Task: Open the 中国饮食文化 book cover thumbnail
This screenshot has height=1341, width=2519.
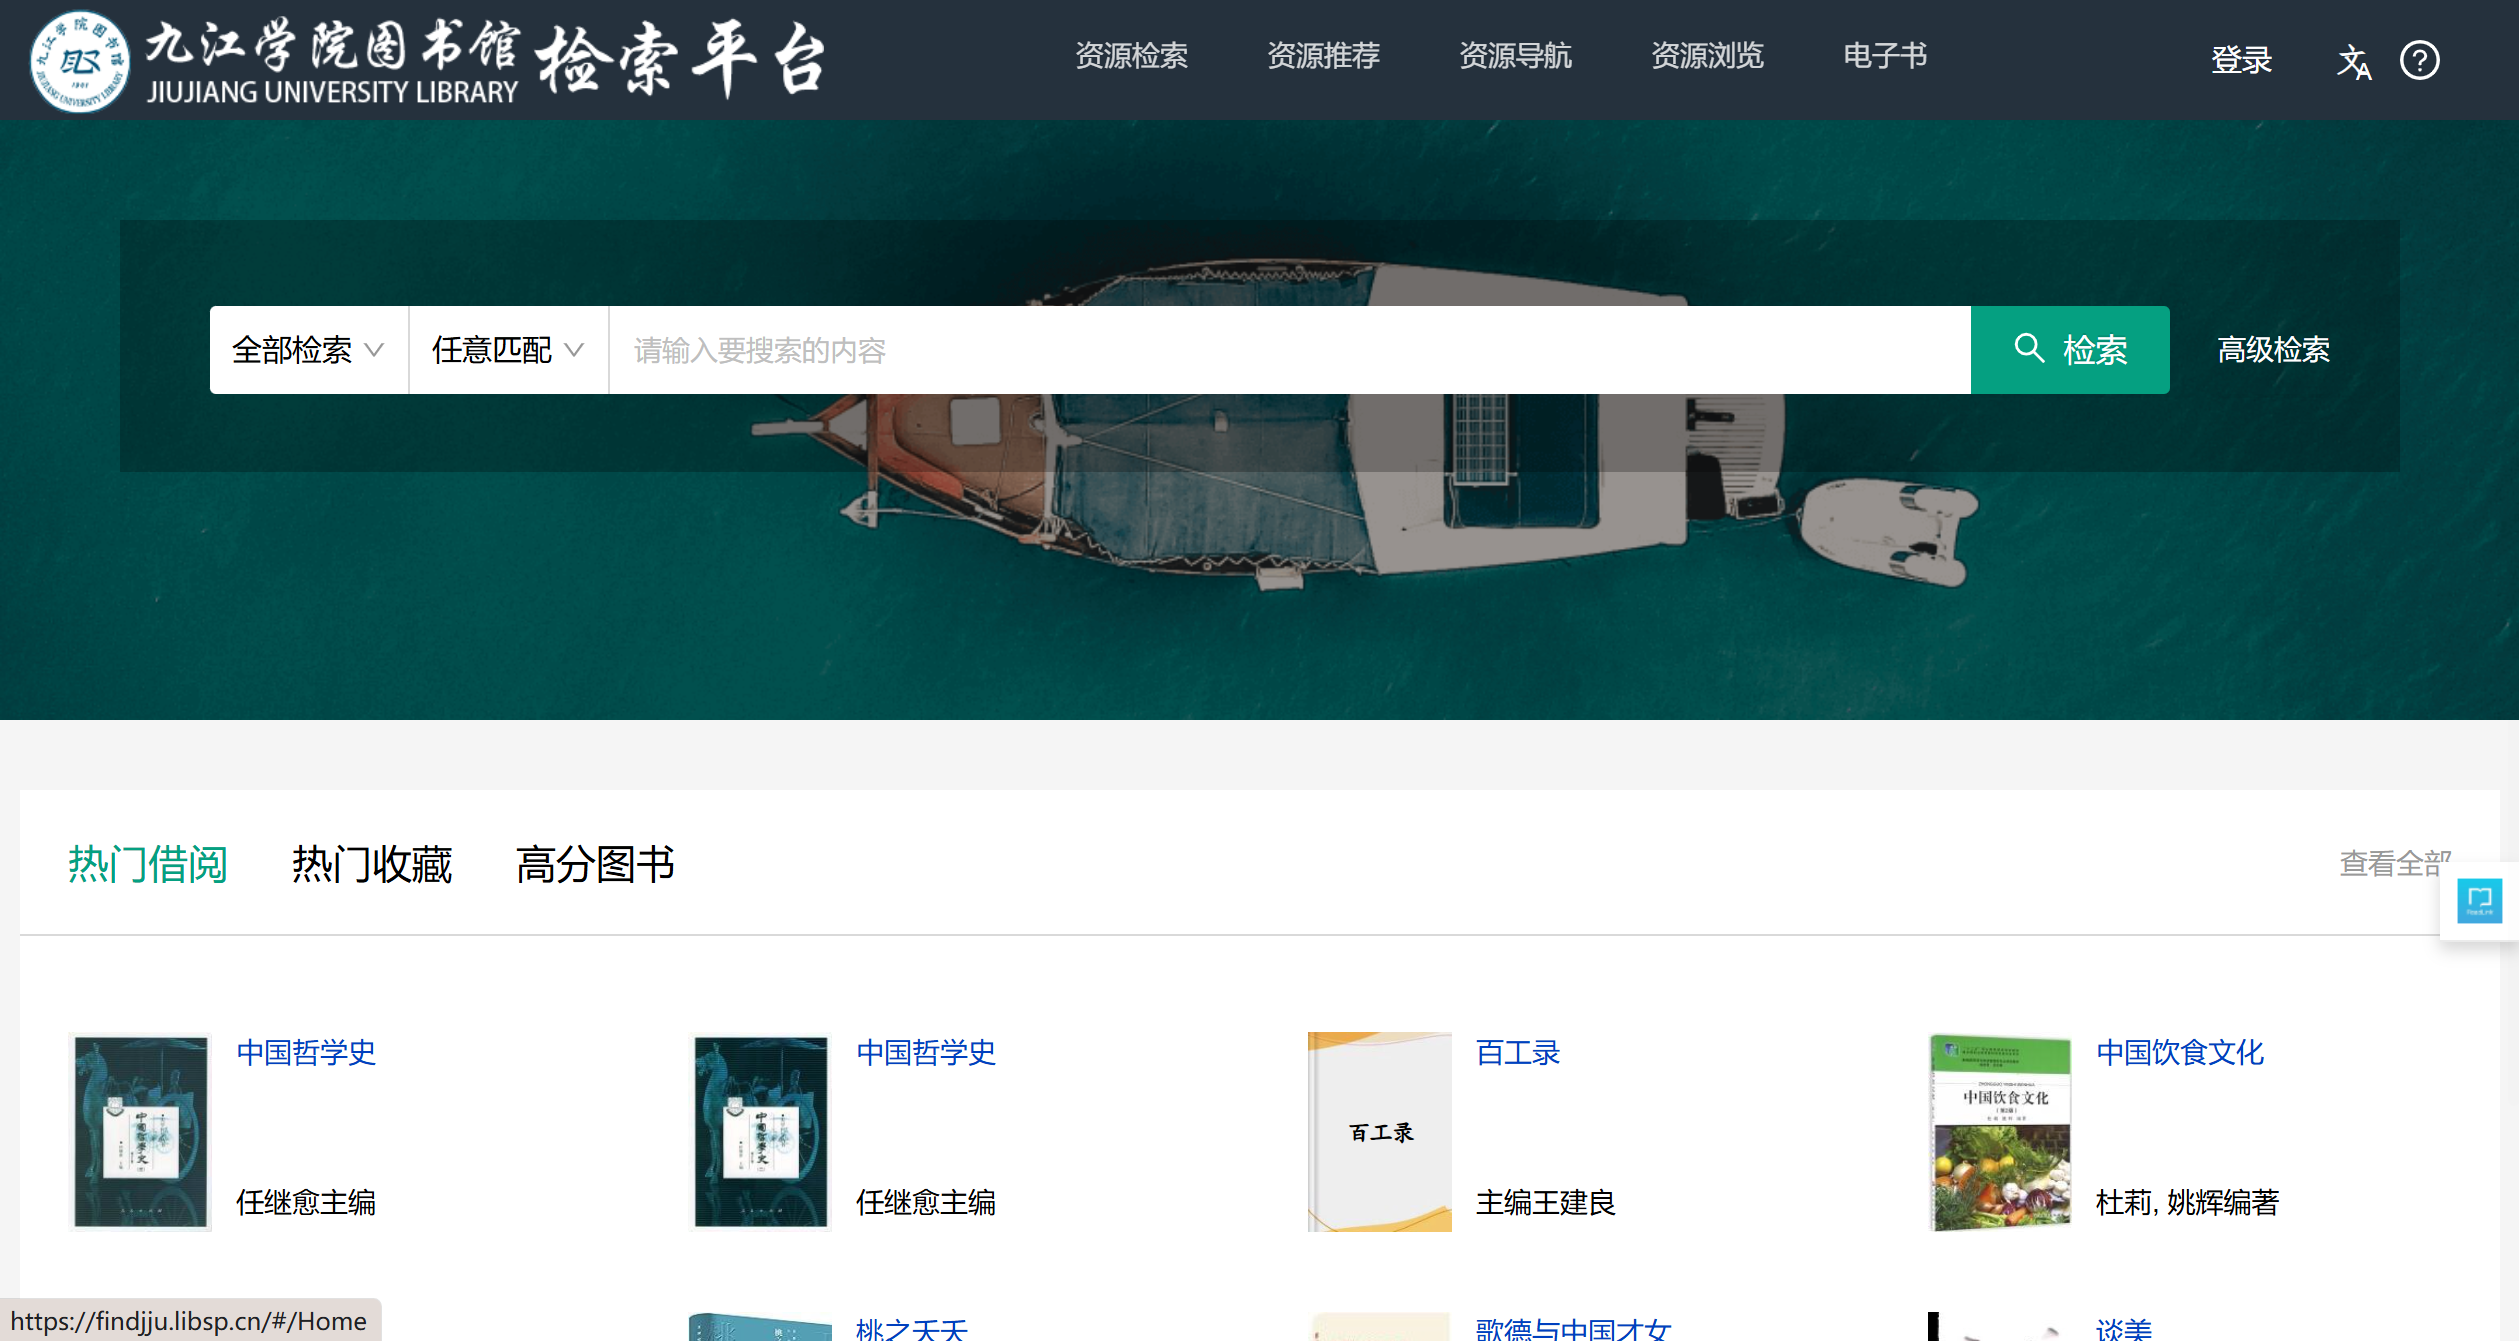Action: [x=1999, y=1131]
